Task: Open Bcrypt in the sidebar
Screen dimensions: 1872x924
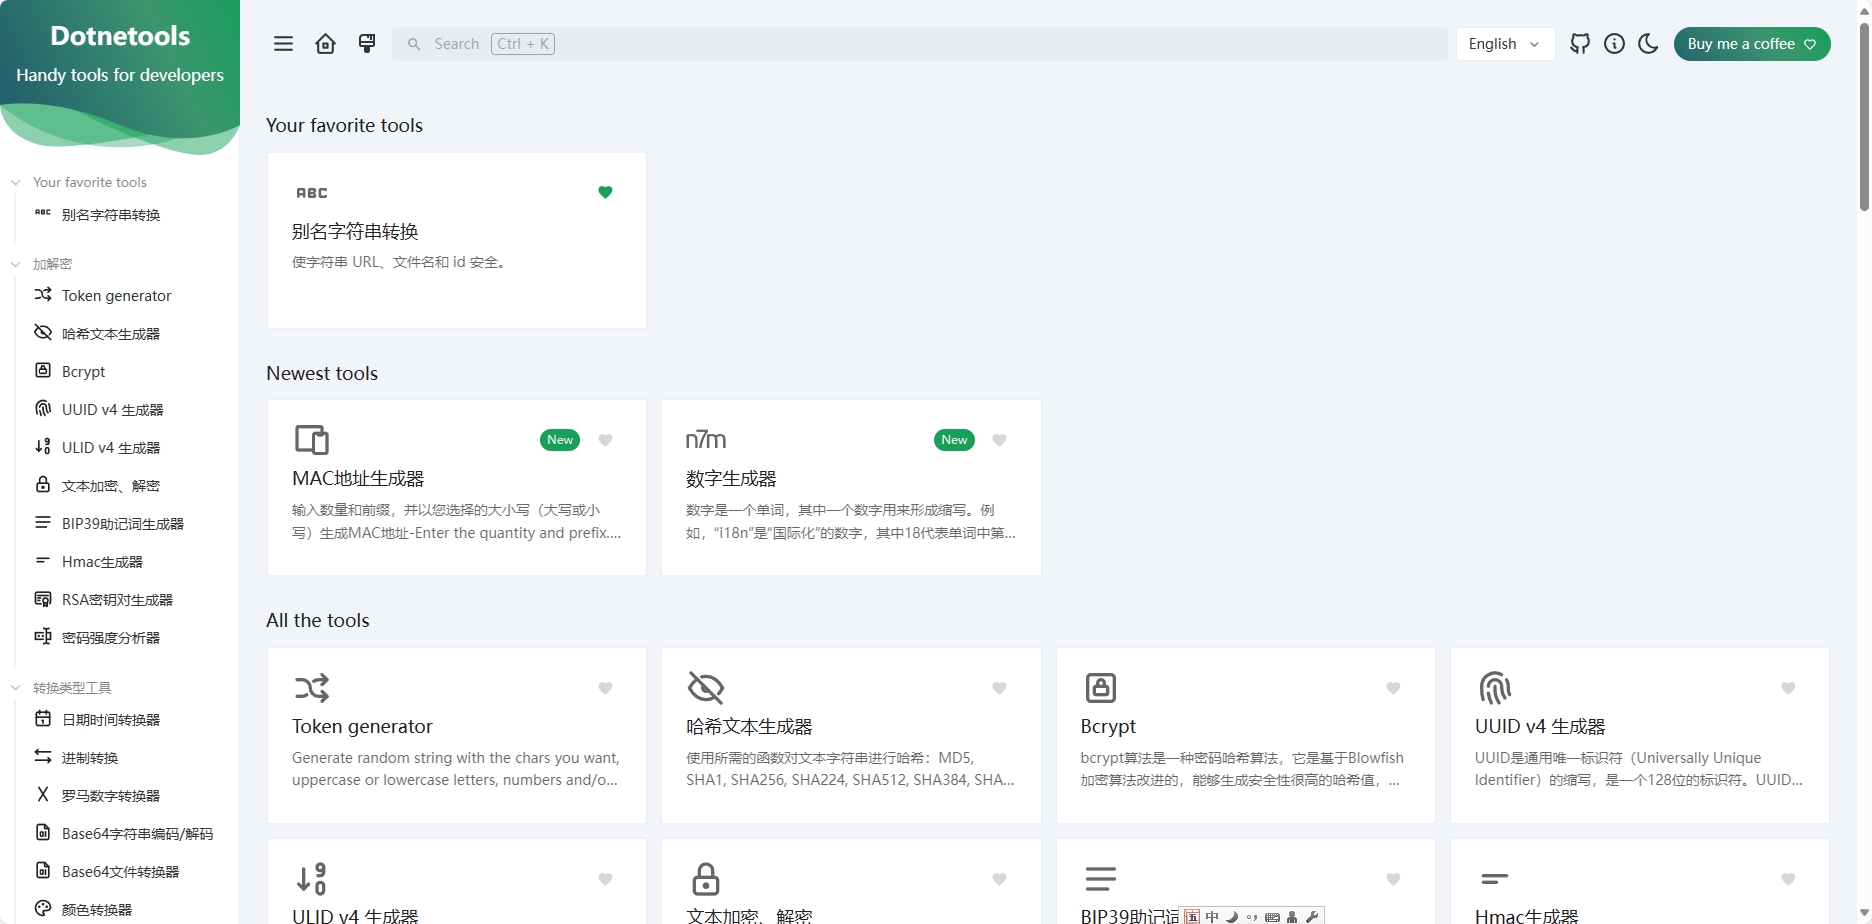Action: coord(83,372)
